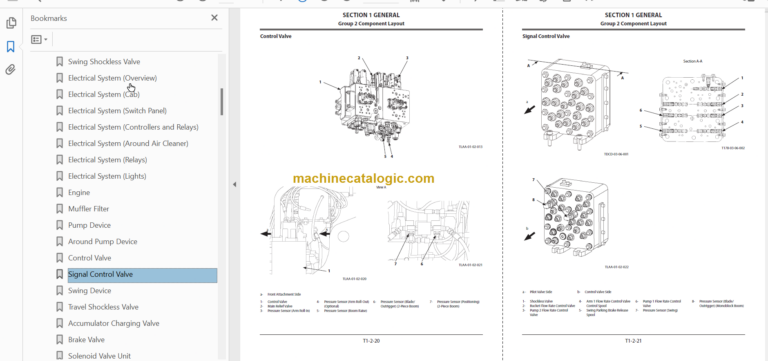Open the Engine bookmark
The width and height of the screenshot is (768, 361).
pyautogui.click(x=79, y=193)
